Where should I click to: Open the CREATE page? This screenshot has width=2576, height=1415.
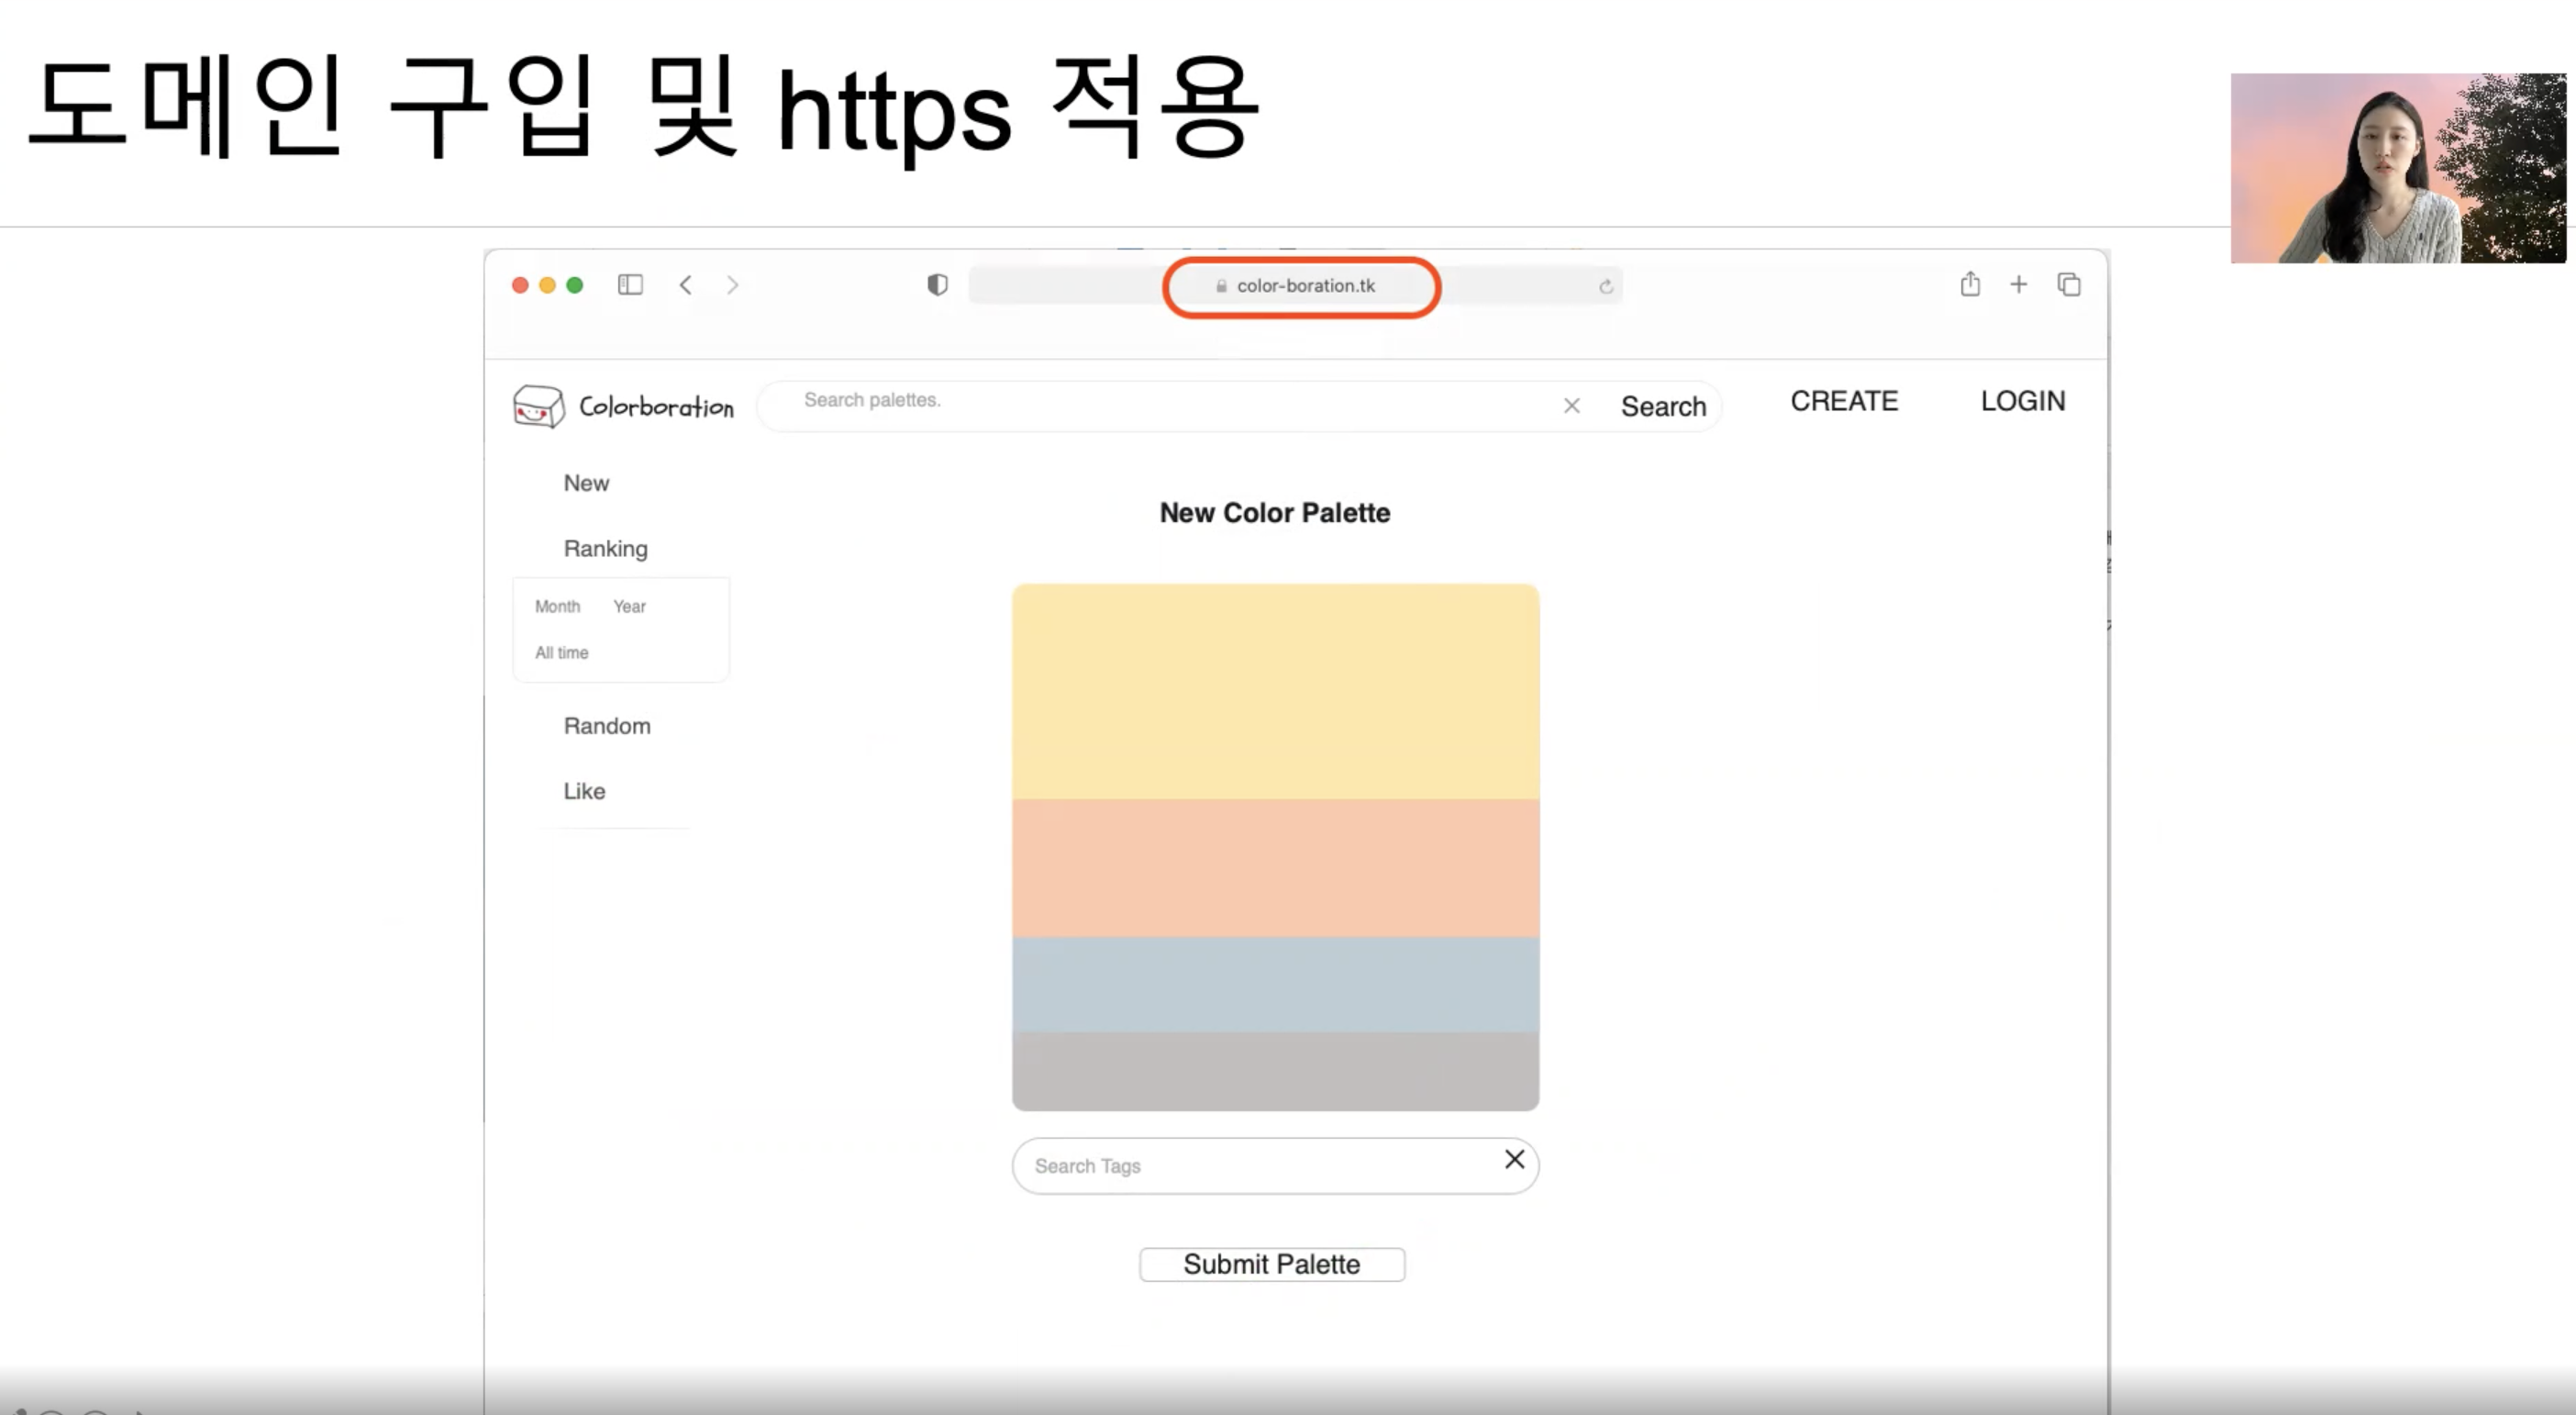(1844, 401)
